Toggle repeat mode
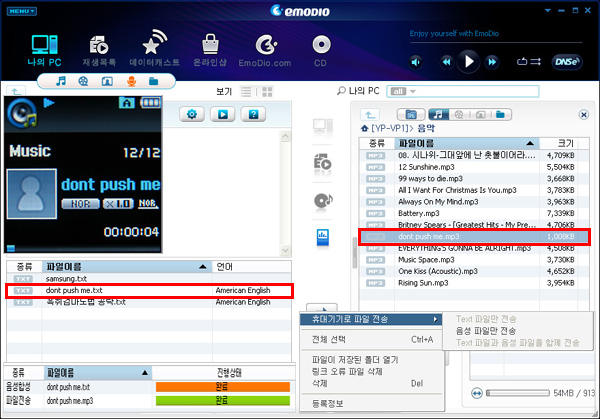The image size is (600, 419). tap(522, 62)
